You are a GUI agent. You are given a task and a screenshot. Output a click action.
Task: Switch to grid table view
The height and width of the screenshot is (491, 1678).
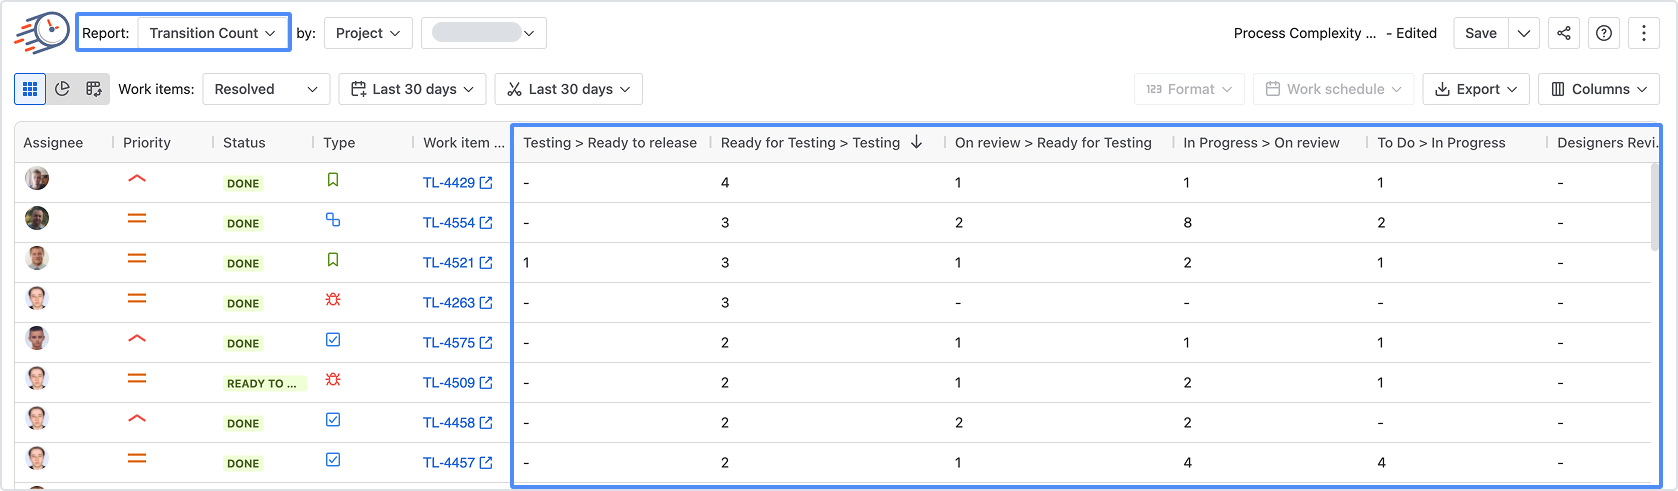pyautogui.click(x=30, y=89)
